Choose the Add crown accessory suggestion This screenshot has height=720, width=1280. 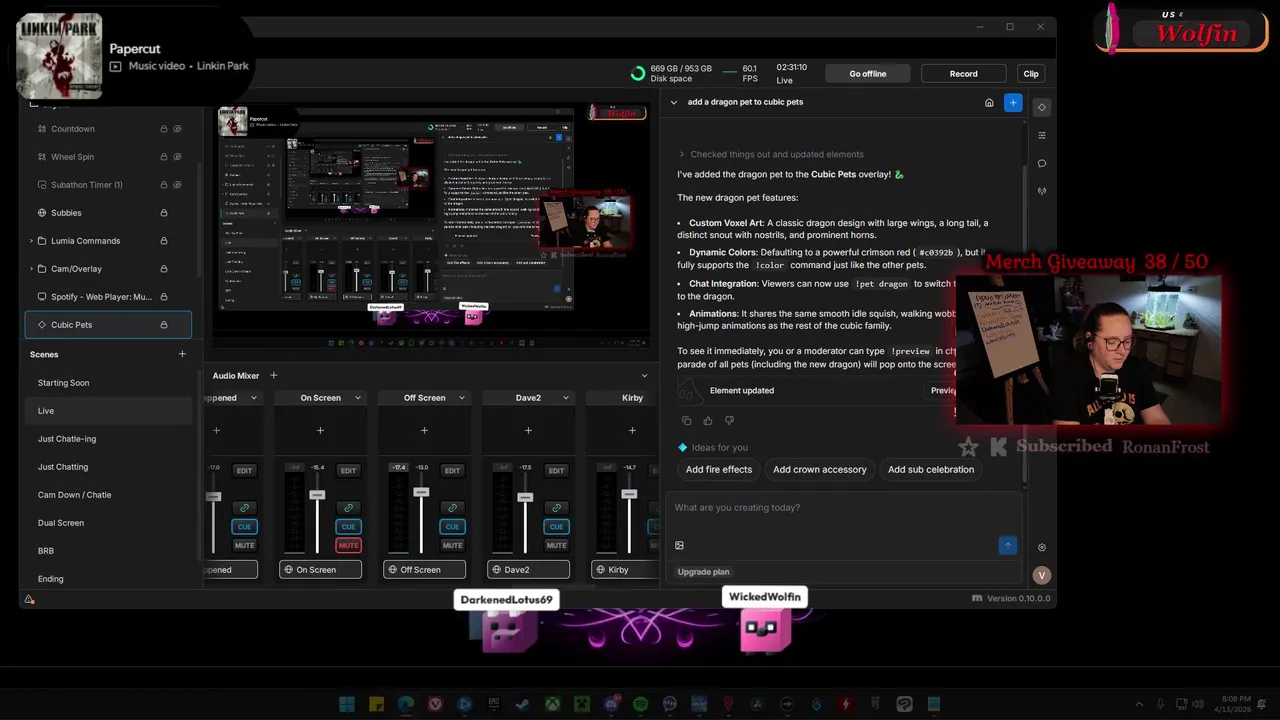pos(820,469)
